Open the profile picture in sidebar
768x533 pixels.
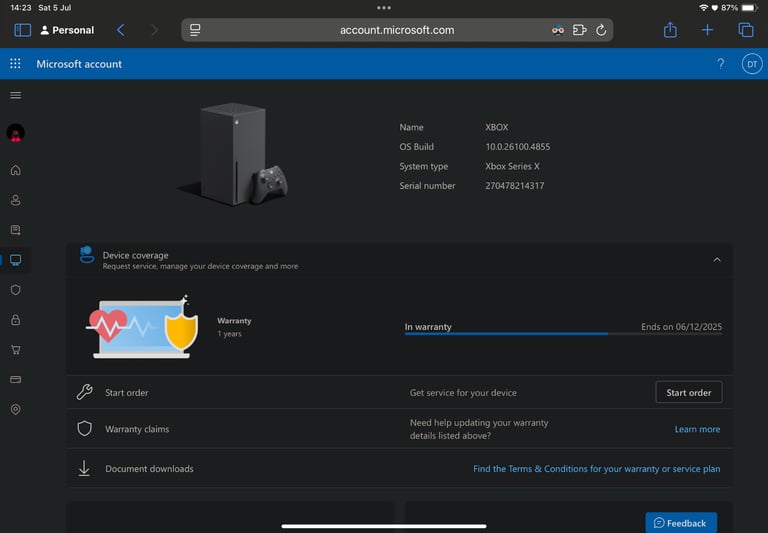pos(16,133)
